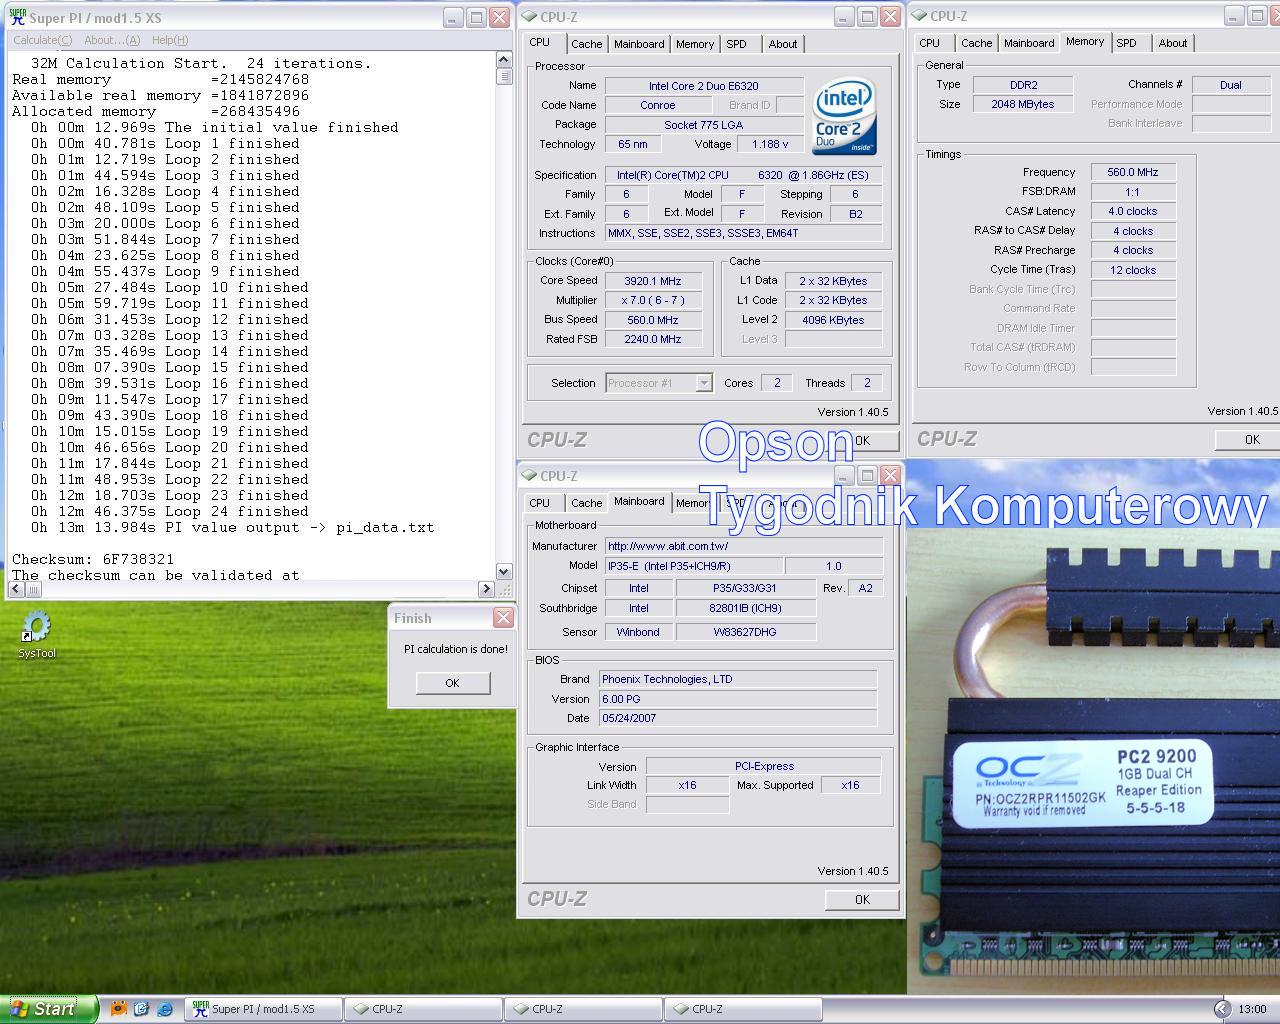Click the Super PI scrollbar down arrow
This screenshot has width=1280, height=1024.
504,572
